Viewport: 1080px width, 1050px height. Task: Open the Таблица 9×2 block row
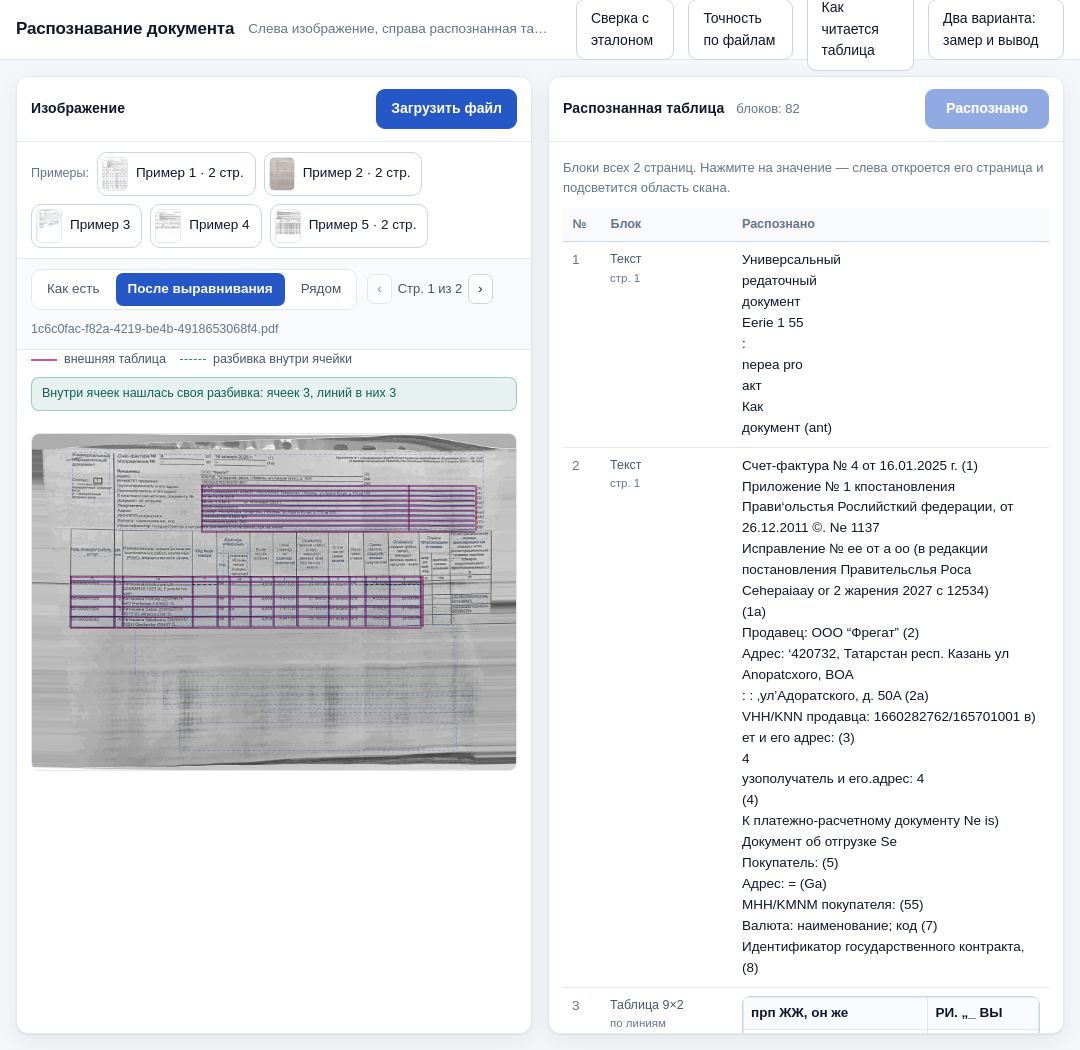806,1013
